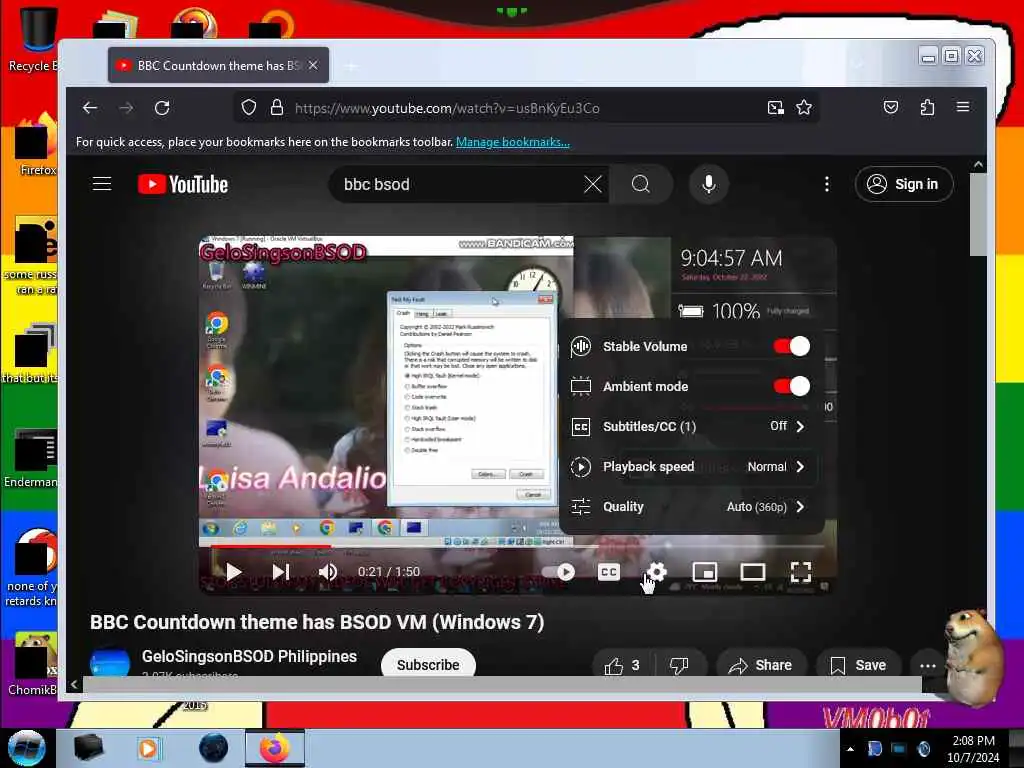Like the video thumbs up

[x=622, y=665]
